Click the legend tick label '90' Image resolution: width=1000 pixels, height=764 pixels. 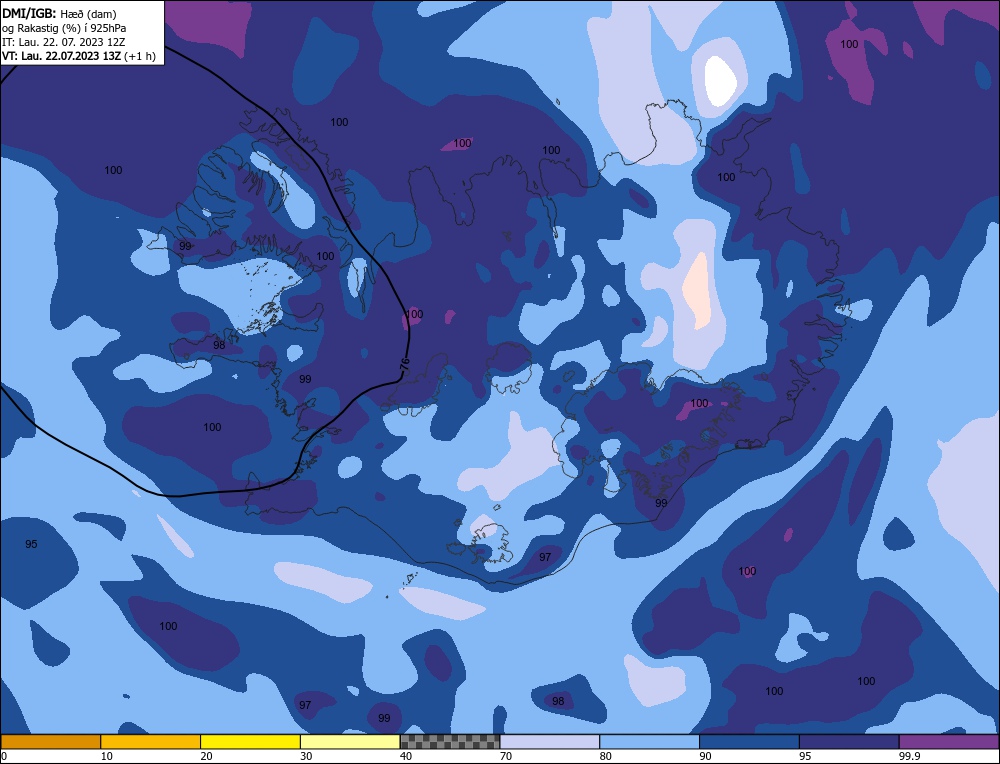pos(705,756)
